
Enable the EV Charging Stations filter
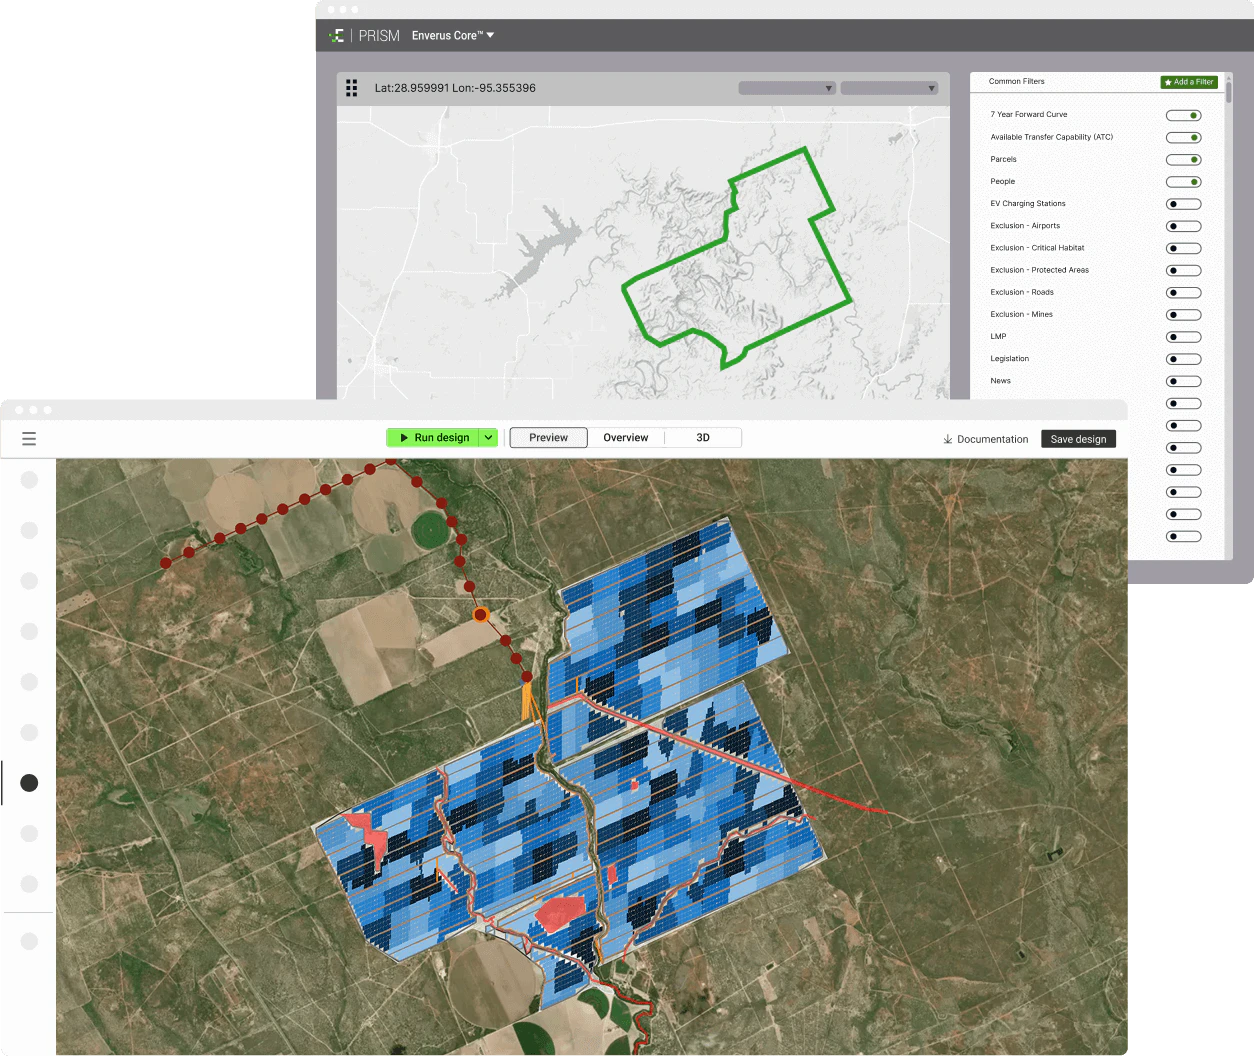point(1183,204)
